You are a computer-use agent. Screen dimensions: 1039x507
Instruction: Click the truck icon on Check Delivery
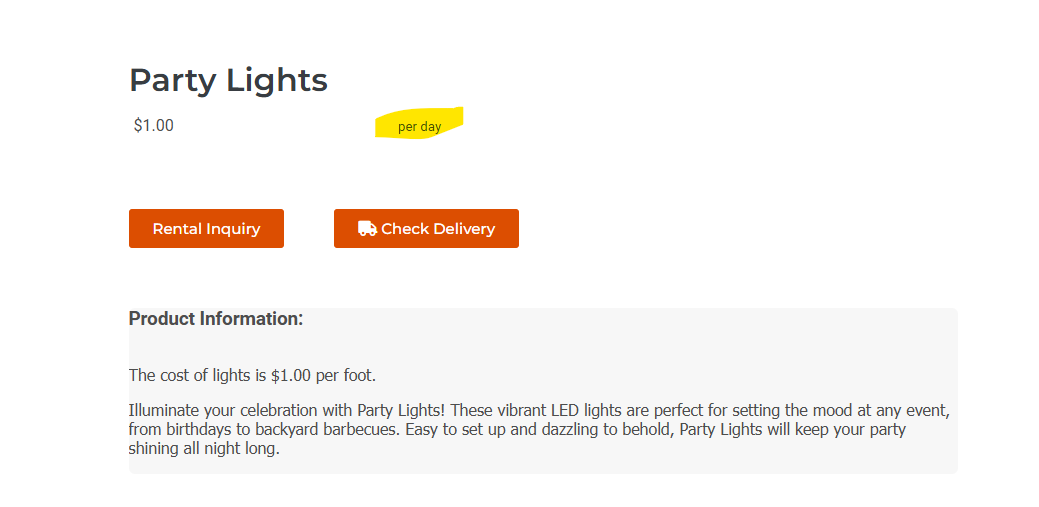pos(367,229)
